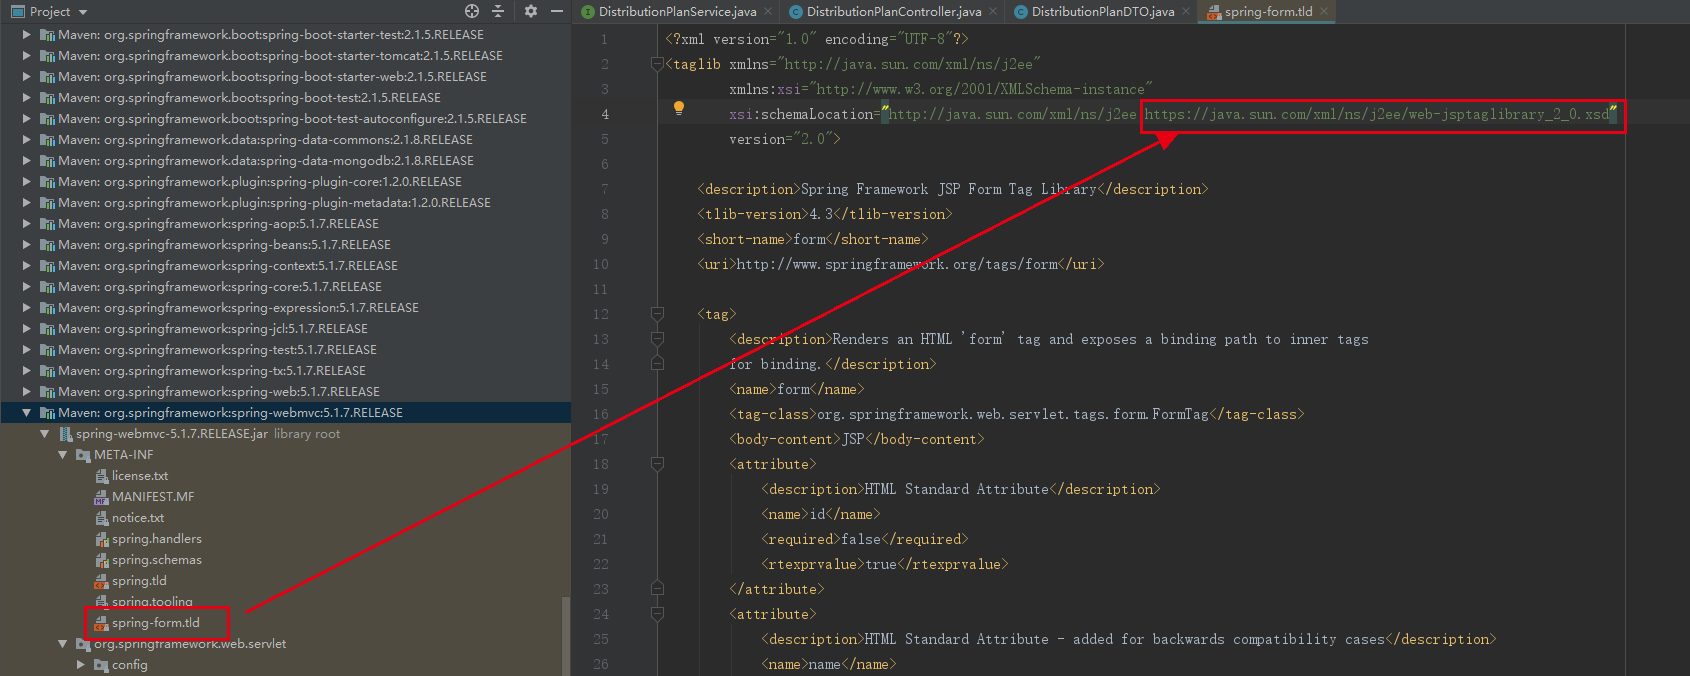1690x676 pixels.
Task: Fold the attribute block at line 24
Action: point(657,614)
